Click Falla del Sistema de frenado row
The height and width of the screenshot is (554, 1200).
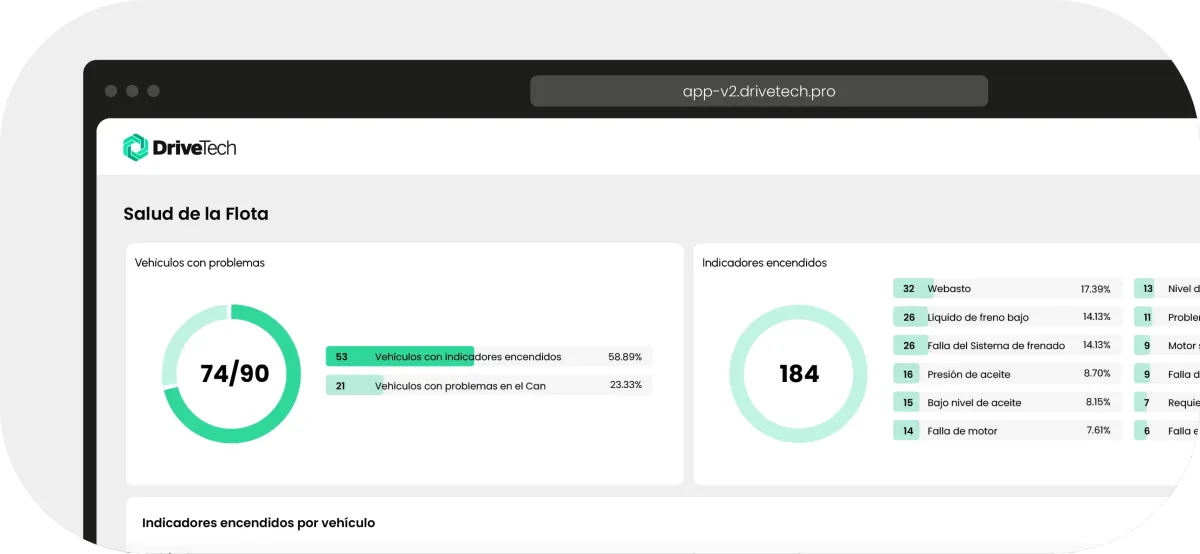click(1007, 345)
